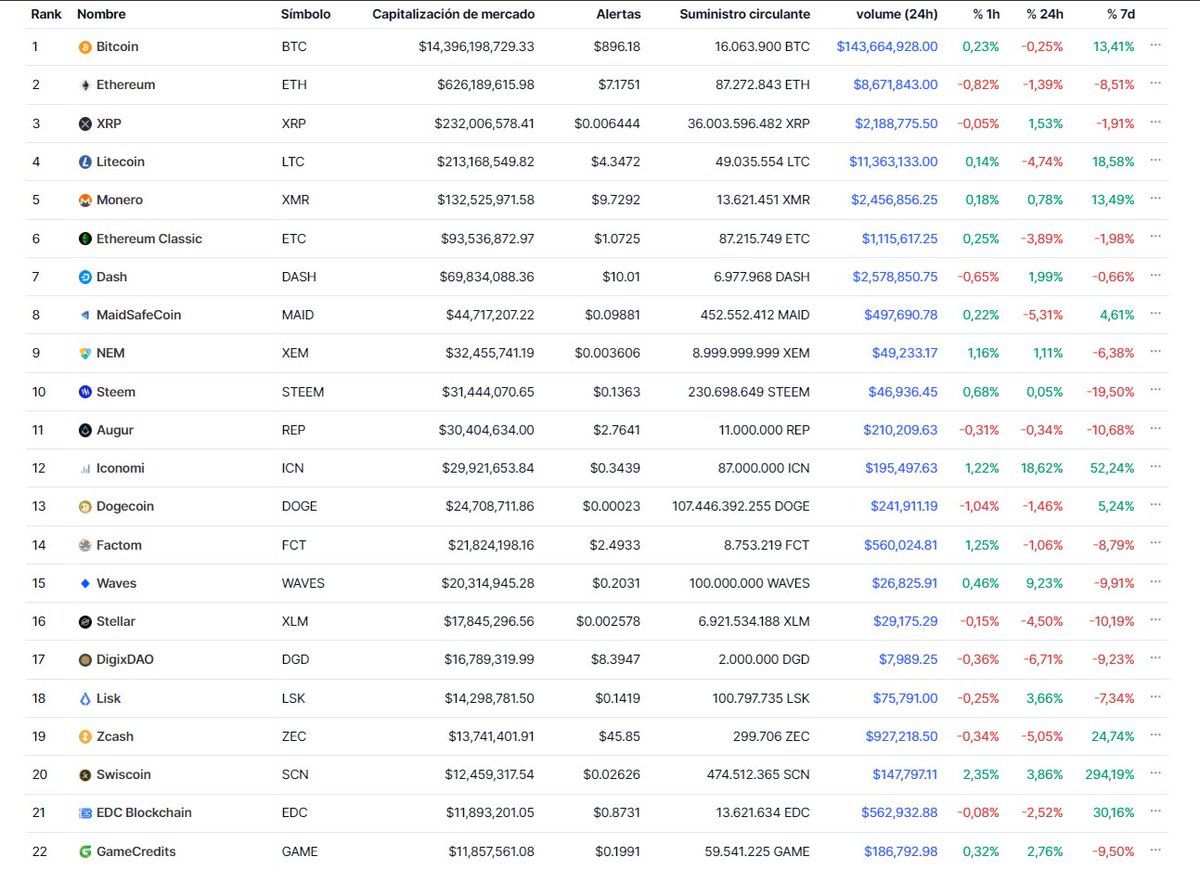Open the more options menu for Ethereum row
The height and width of the screenshot is (870, 1200).
pos(1156,84)
